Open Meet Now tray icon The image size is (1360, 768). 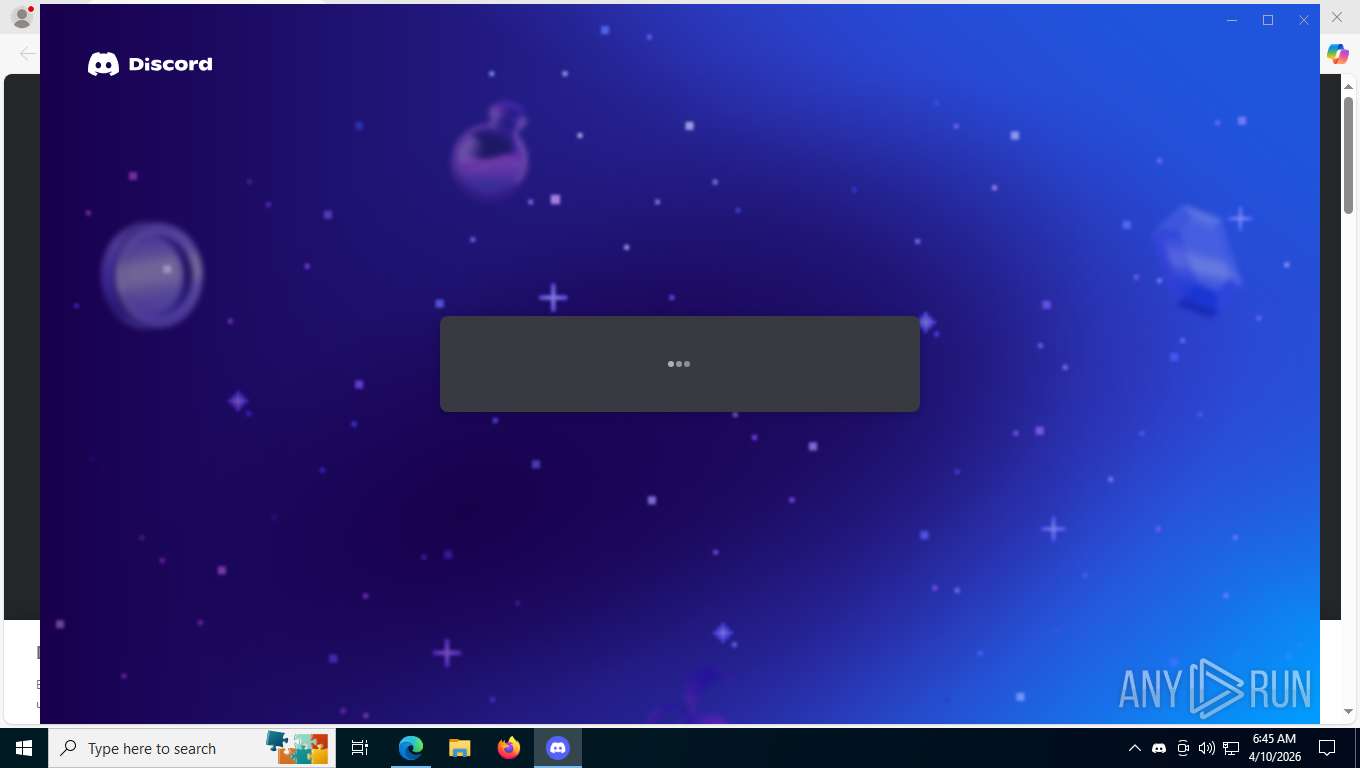click(x=1183, y=748)
